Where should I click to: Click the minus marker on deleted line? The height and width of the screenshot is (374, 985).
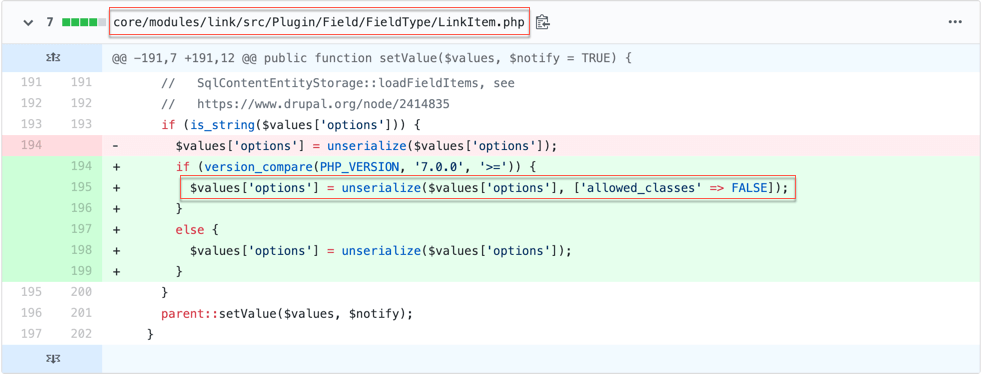(116, 146)
